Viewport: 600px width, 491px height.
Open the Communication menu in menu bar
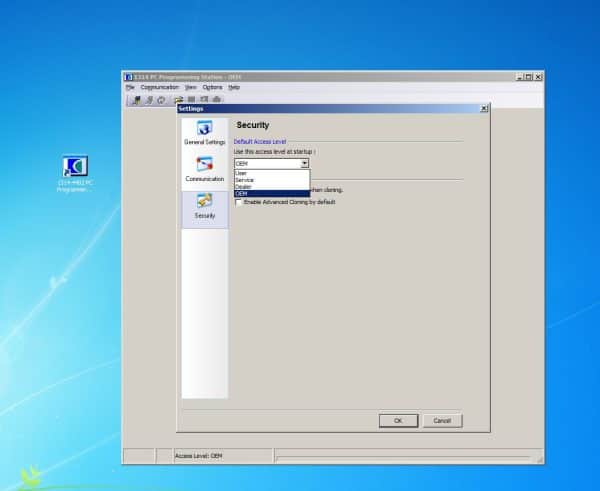pyautogui.click(x=160, y=87)
